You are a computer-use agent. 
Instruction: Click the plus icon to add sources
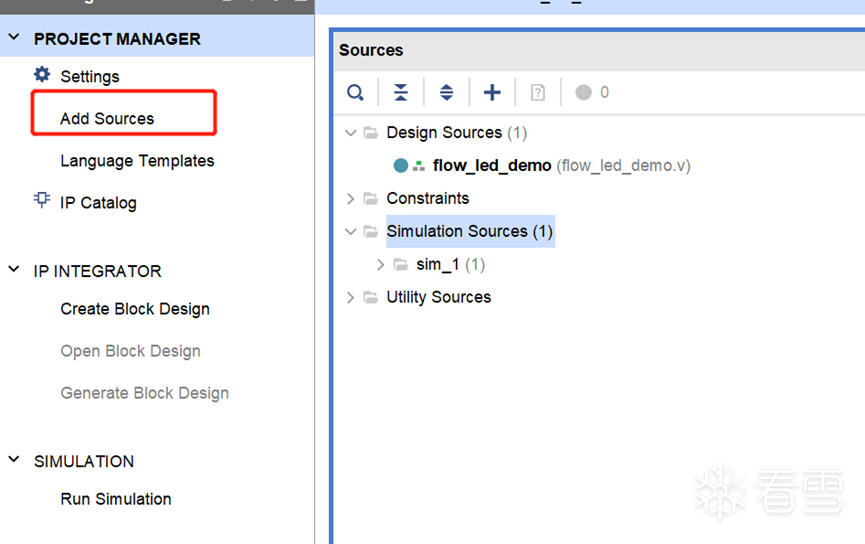point(492,92)
